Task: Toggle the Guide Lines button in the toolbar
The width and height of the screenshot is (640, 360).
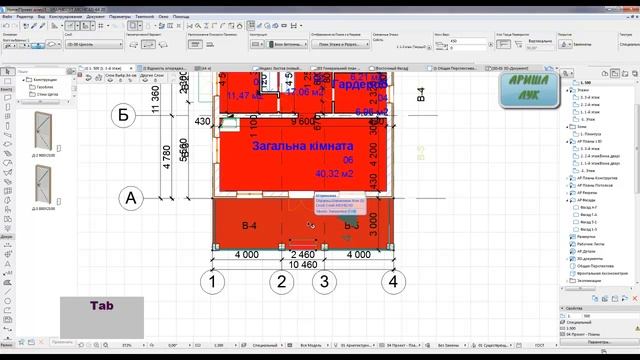Action: (69, 26)
